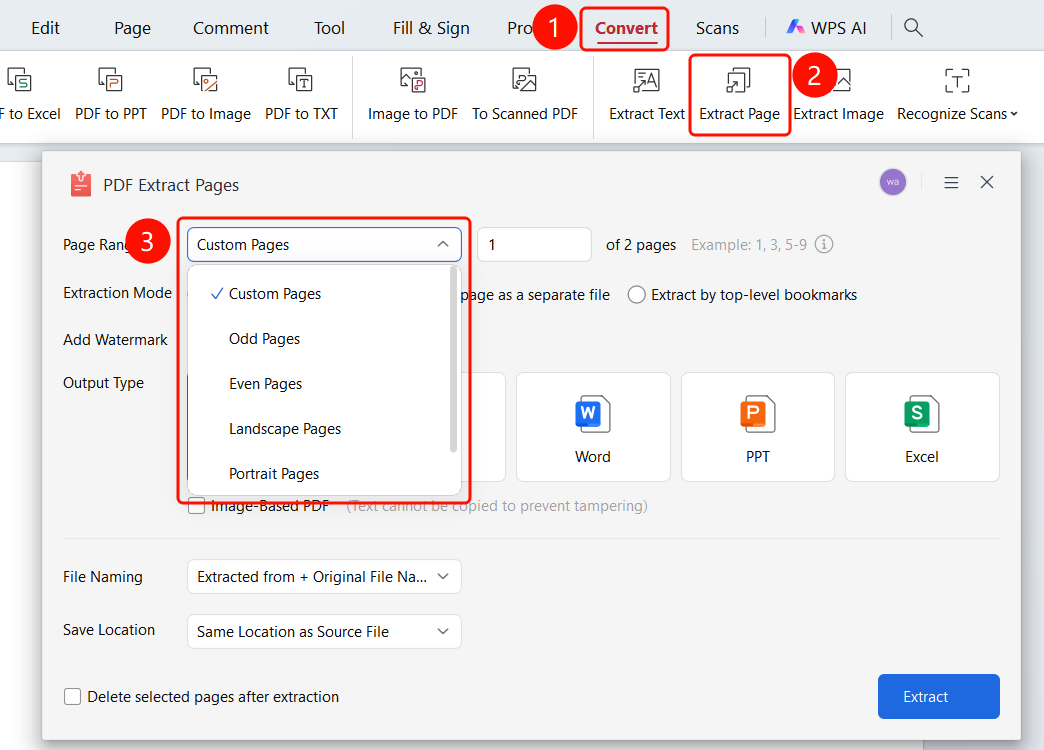
Task: Open the Fill & Sign tab
Action: [431, 28]
